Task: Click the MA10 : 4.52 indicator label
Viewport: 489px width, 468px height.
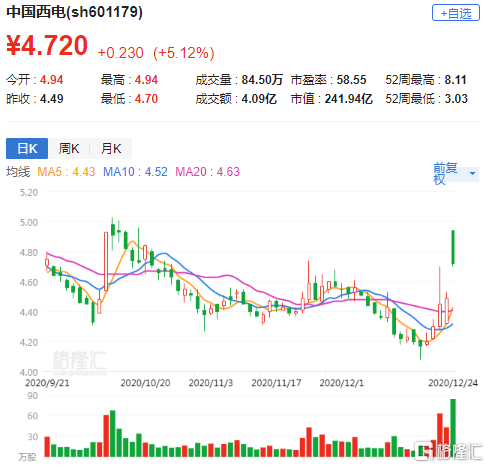Action: 135,172
